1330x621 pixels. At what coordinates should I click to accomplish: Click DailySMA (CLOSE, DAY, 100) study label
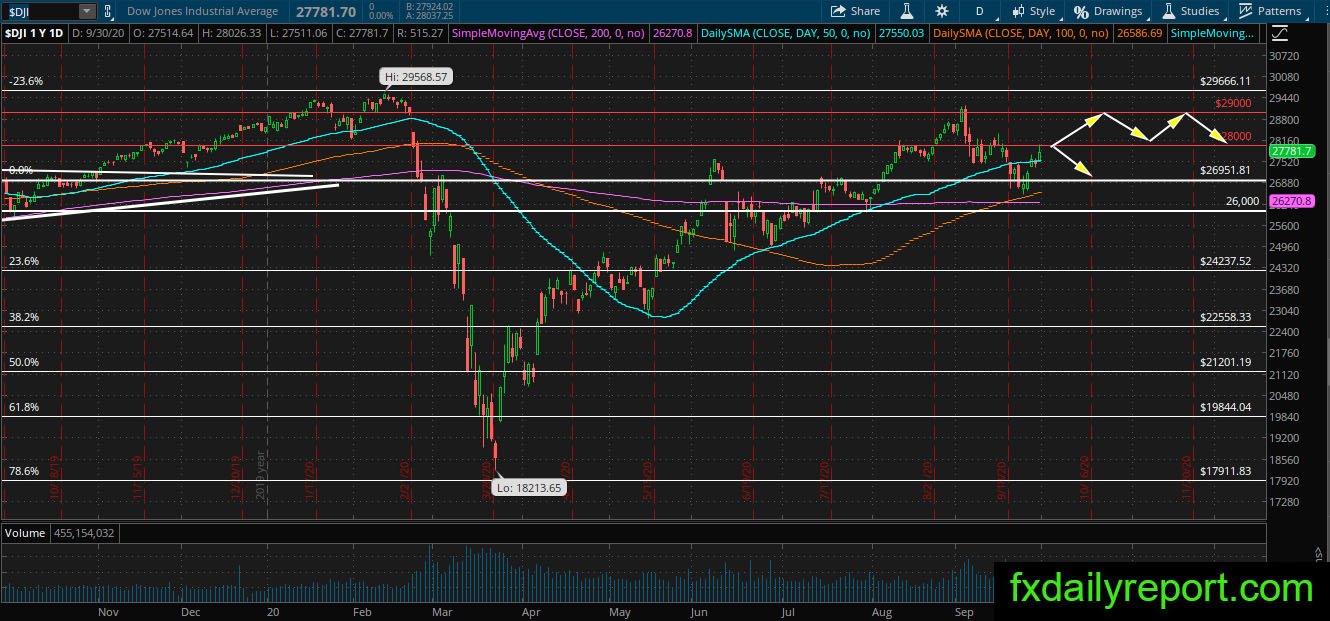point(1019,34)
